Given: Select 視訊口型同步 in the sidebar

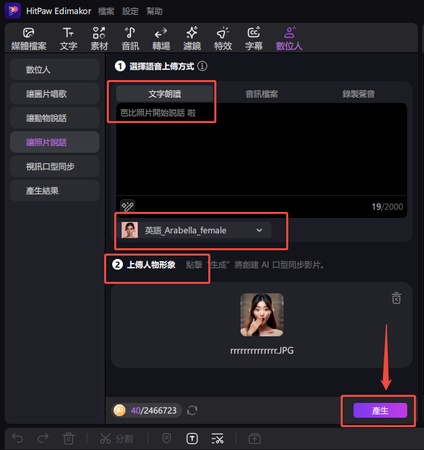Looking at the screenshot, I should tap(55, 166).
